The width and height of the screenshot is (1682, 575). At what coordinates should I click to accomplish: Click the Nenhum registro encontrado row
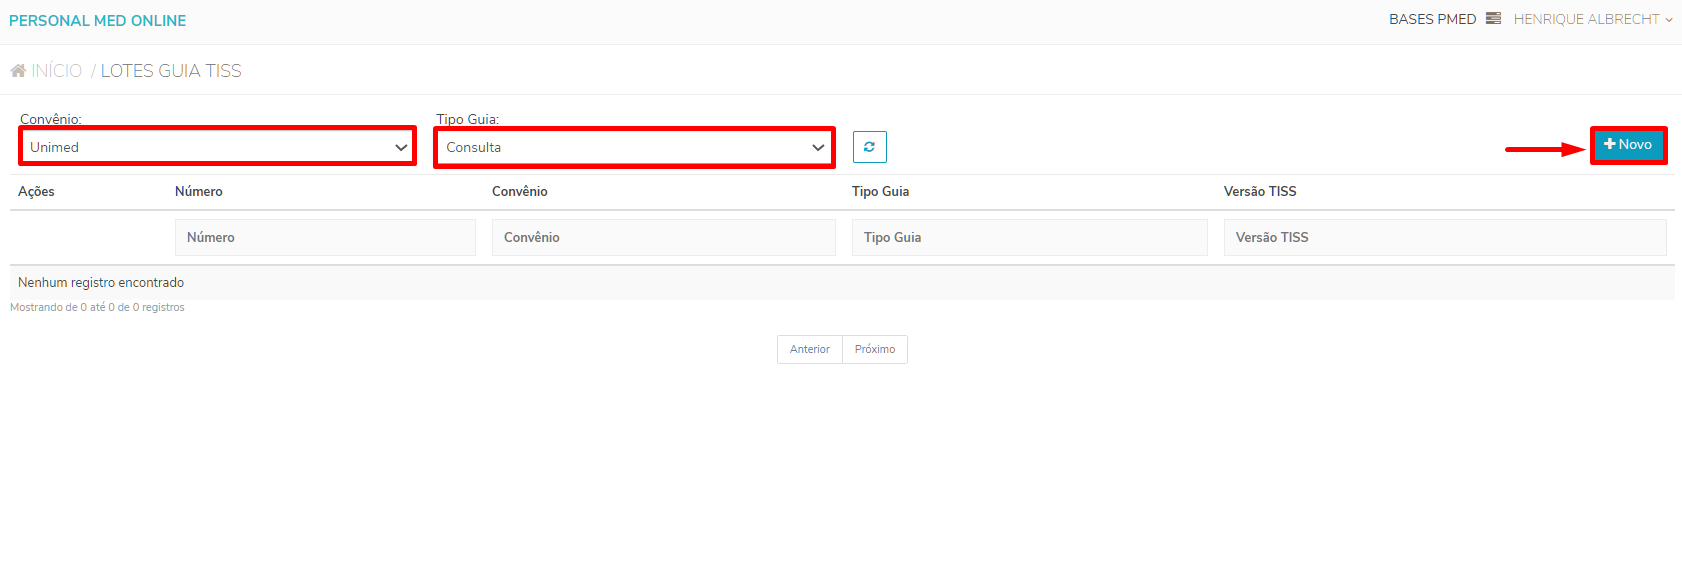click(x=842, y=283)
